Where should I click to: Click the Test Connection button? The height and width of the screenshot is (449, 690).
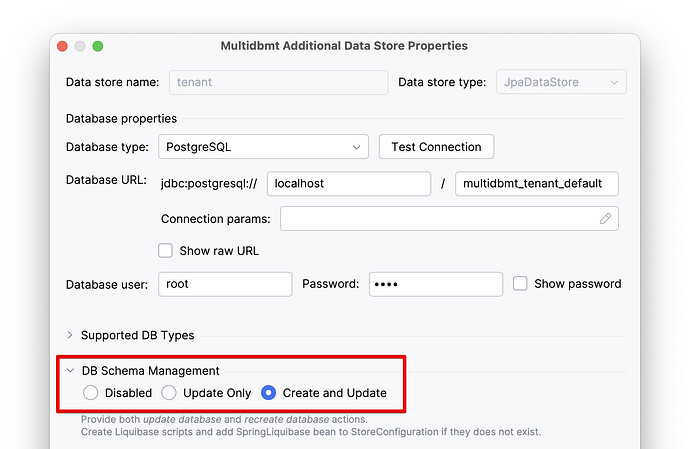(436, 147)
